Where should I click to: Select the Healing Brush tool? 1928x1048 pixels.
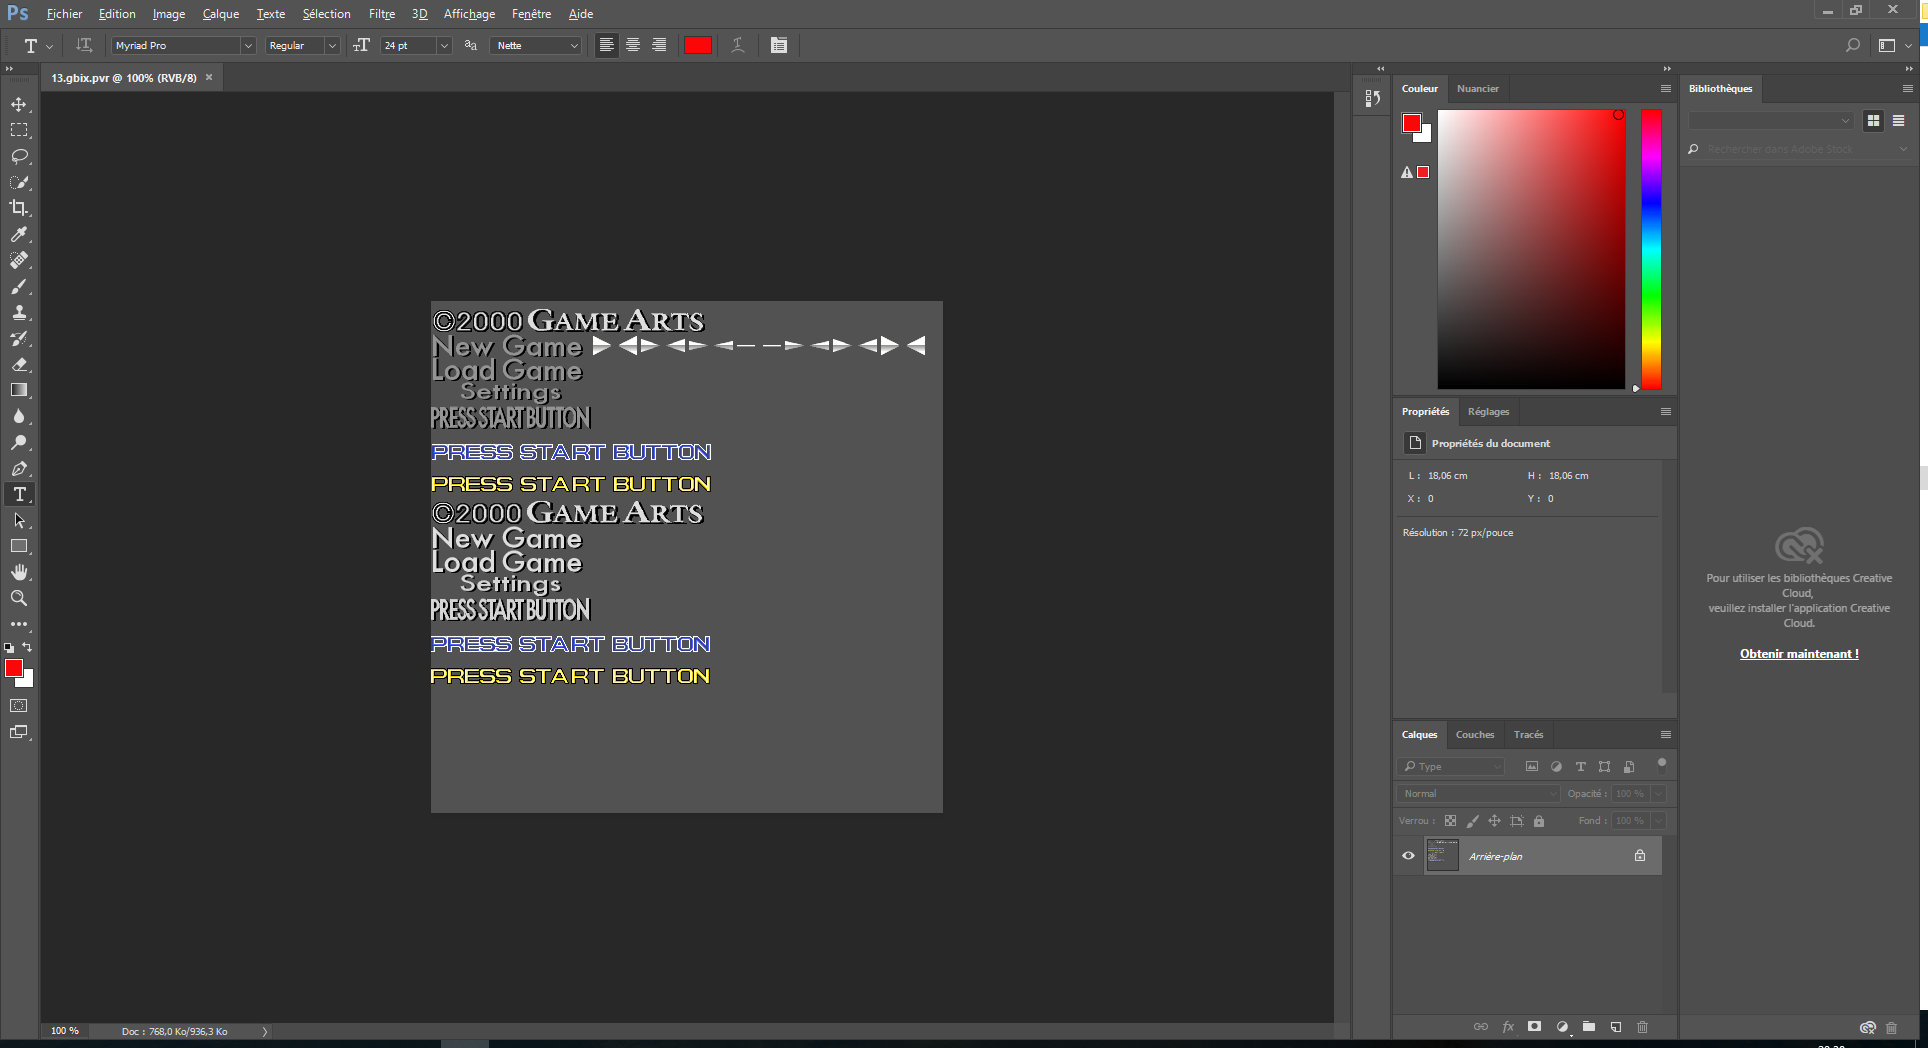pyautogui.click(x=19, y=260)
